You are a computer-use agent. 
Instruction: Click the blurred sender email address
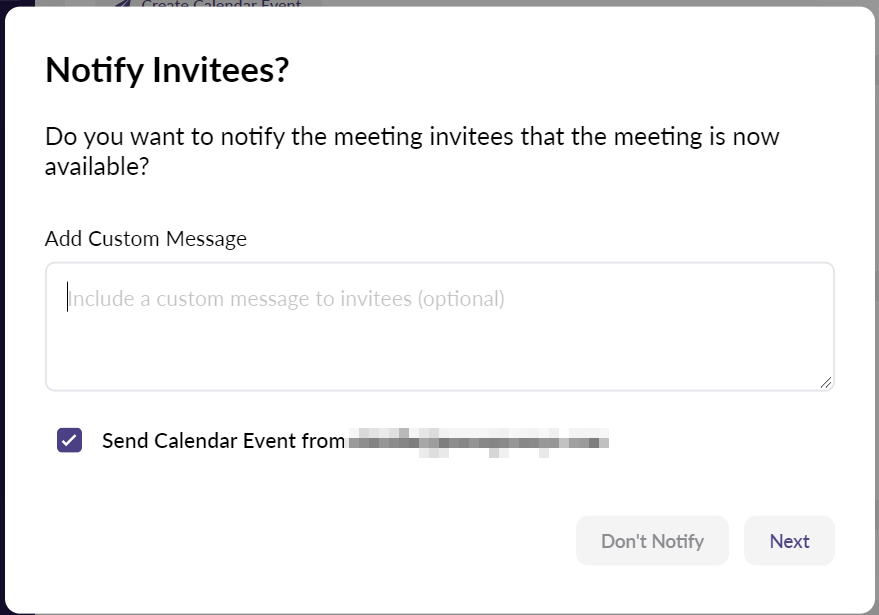pyautogui.click(x=478, y=440)
